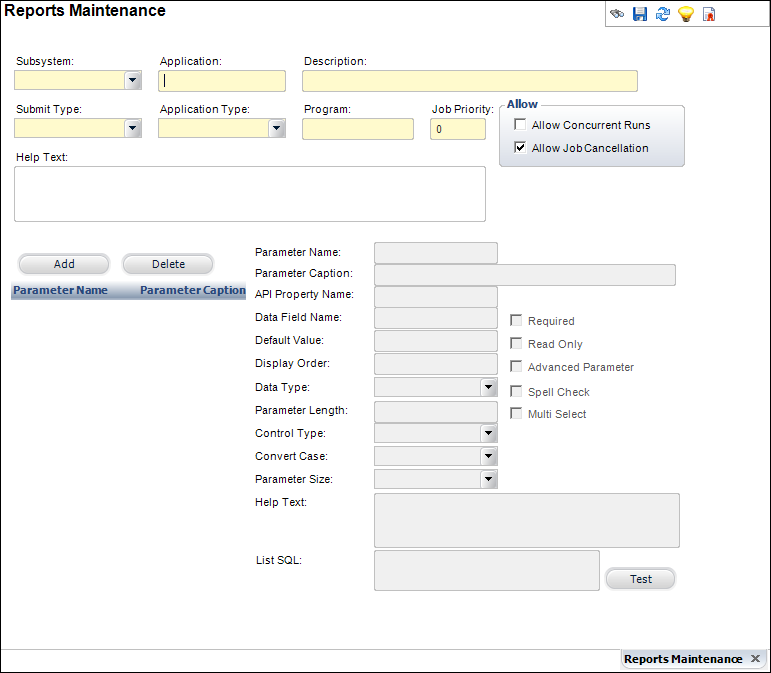
Task: Click the upper Help Text box
Action: click(x=250, y=194)
